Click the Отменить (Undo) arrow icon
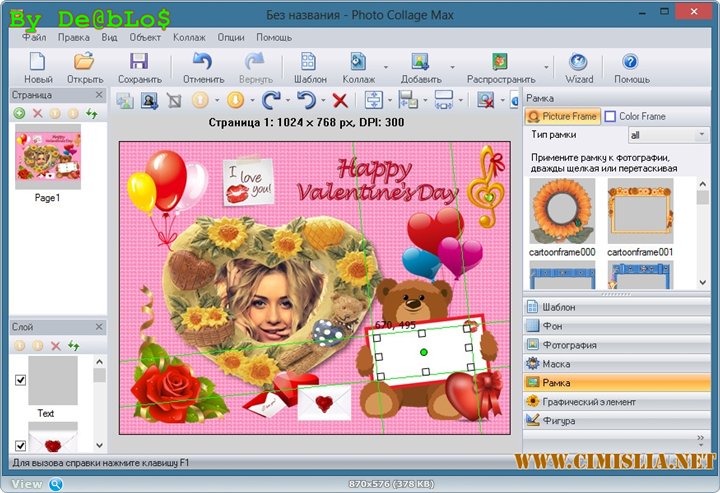Screen dimensions: 720x493 [x=203, y=62]
